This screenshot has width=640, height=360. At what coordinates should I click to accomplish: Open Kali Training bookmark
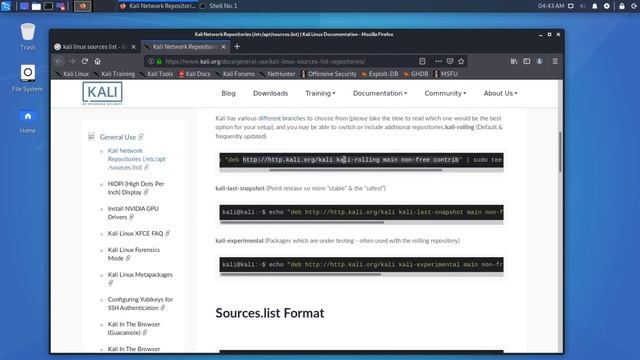coord(114,74)
